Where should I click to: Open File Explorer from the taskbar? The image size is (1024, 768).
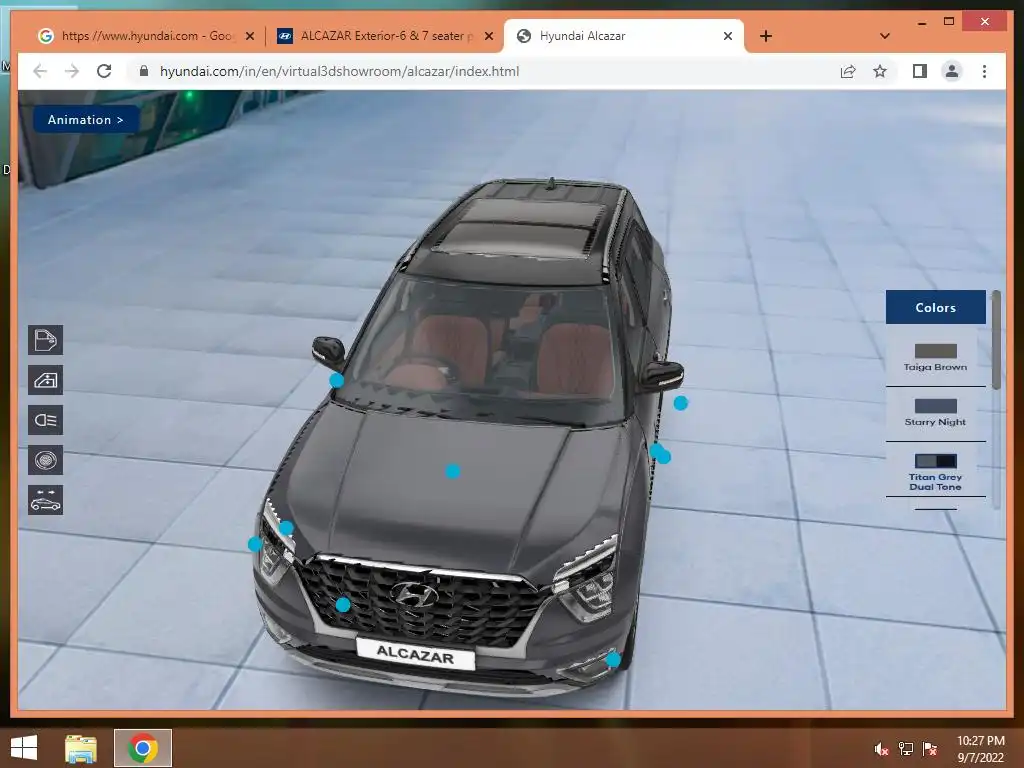(81, 748)
